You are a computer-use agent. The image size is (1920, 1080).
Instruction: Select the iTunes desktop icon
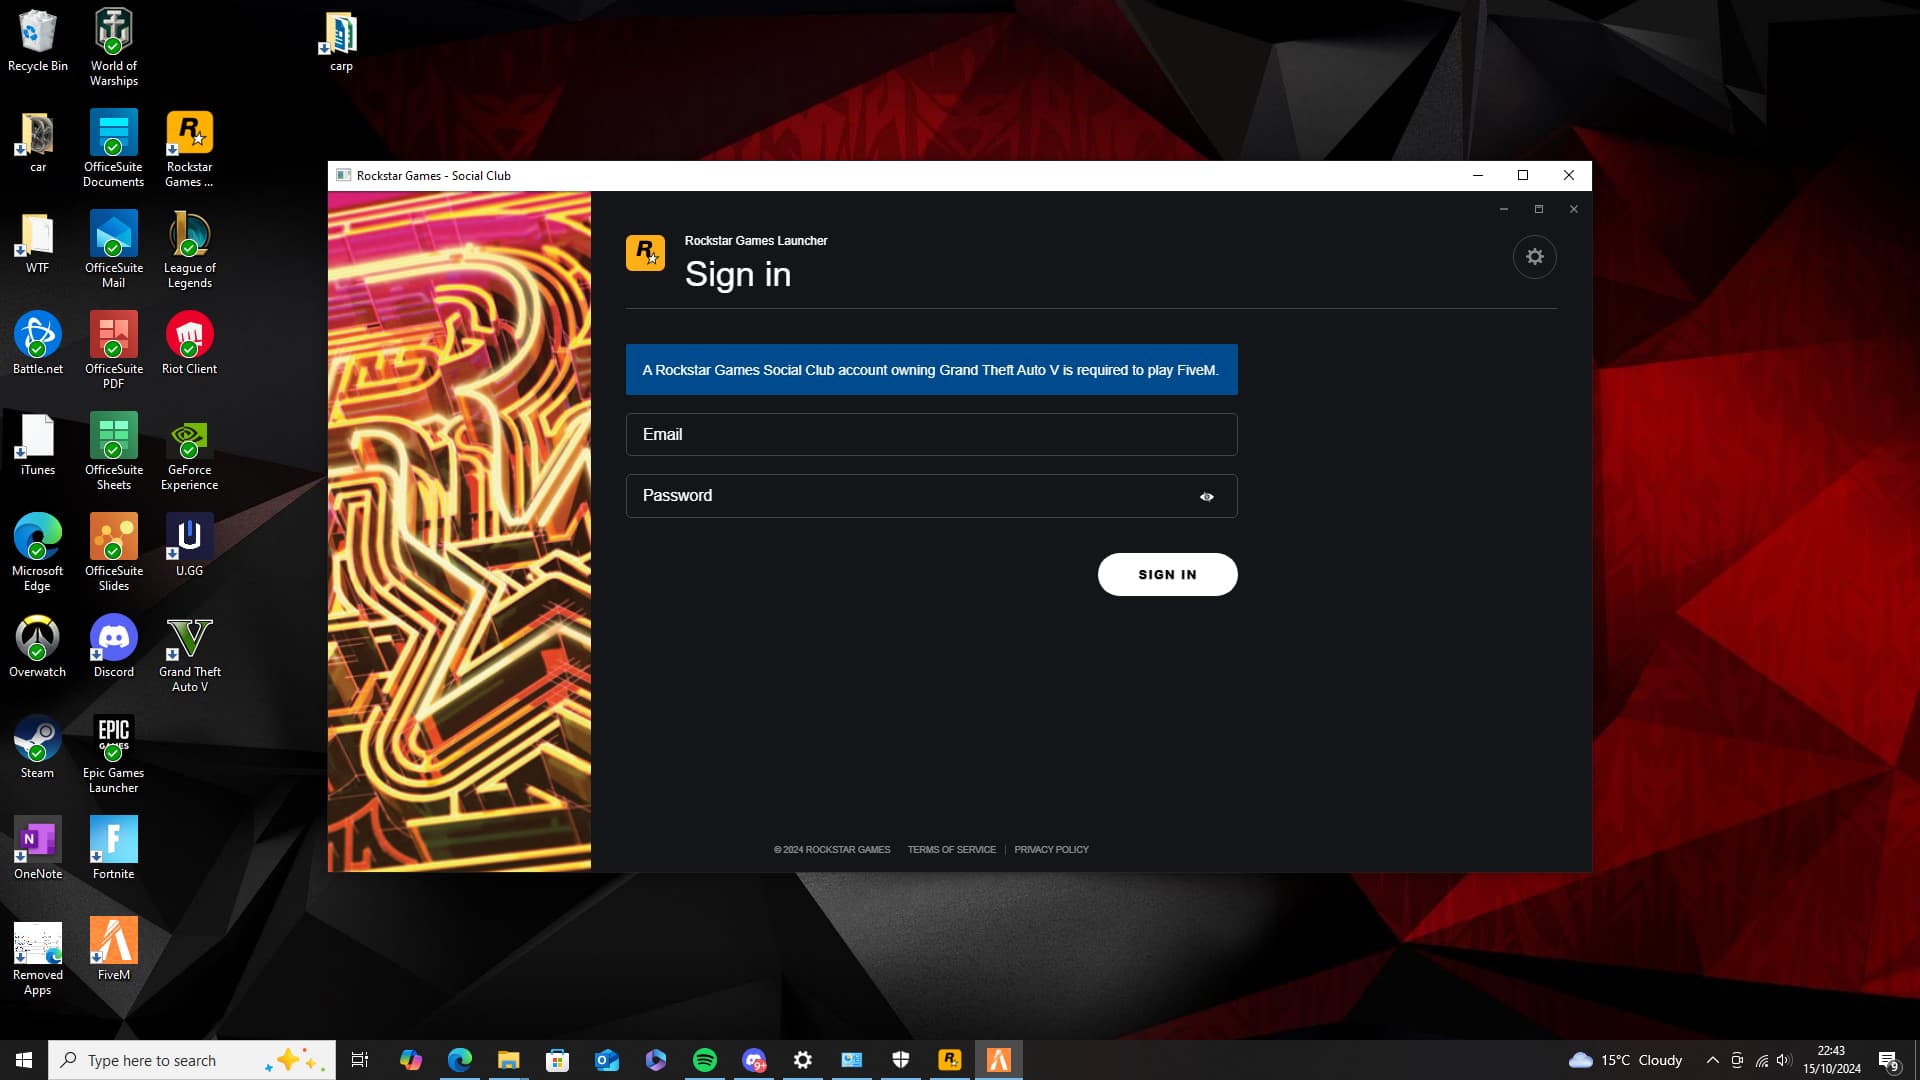click(38, 445)
